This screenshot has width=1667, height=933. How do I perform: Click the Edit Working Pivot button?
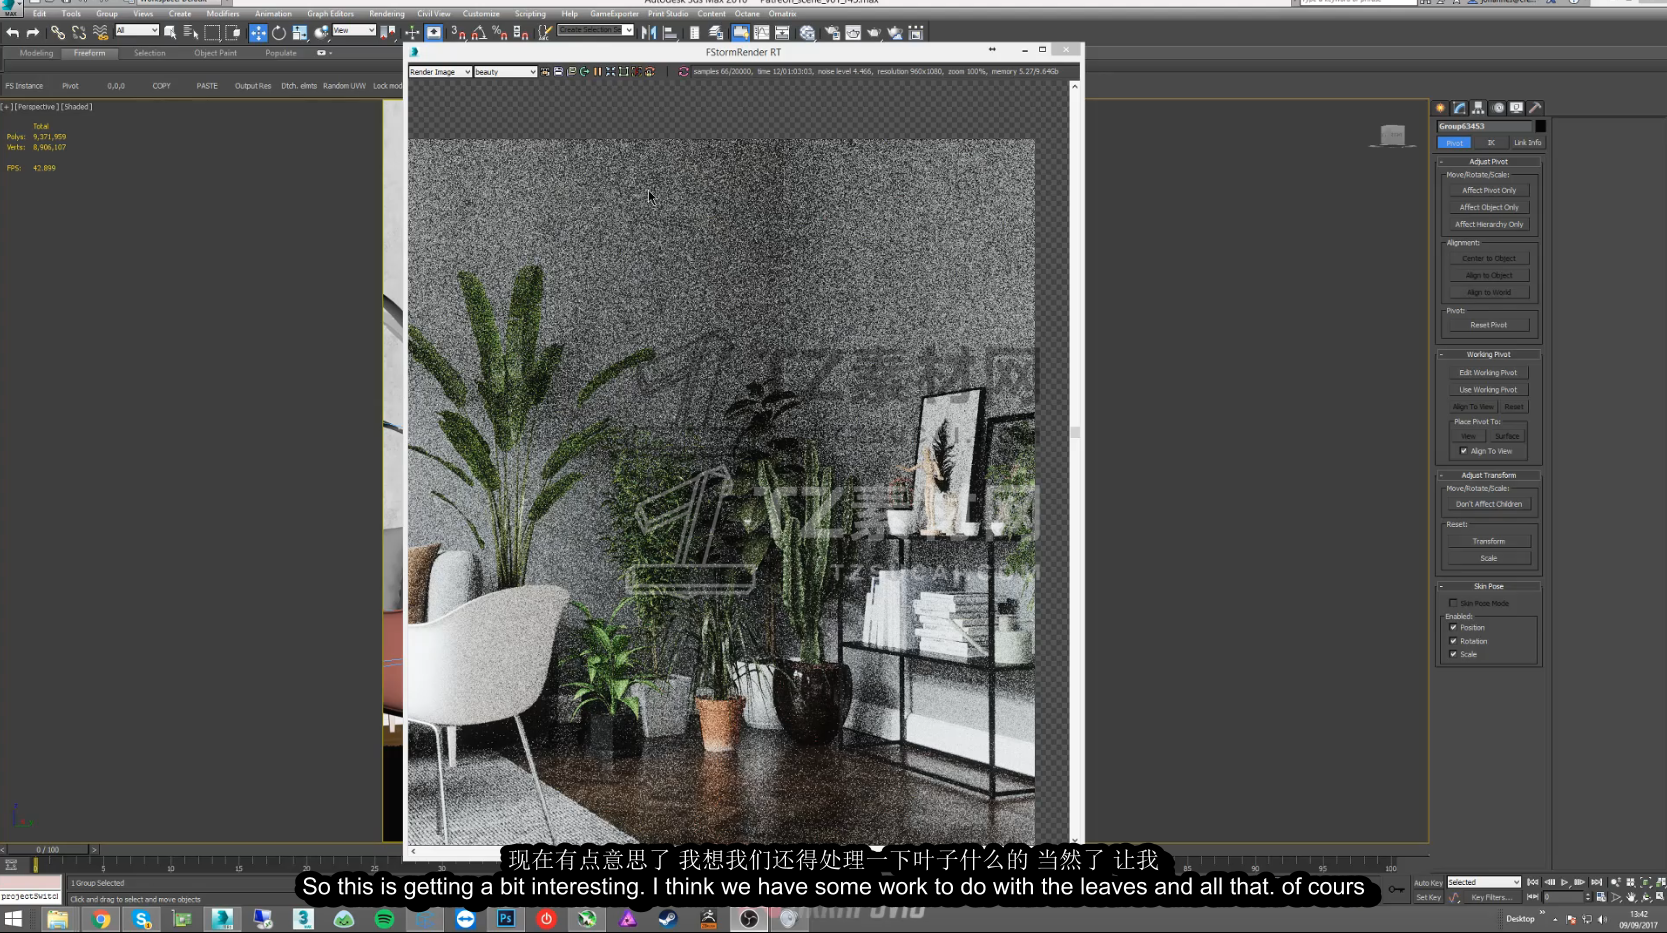[x=1489, y=373]
